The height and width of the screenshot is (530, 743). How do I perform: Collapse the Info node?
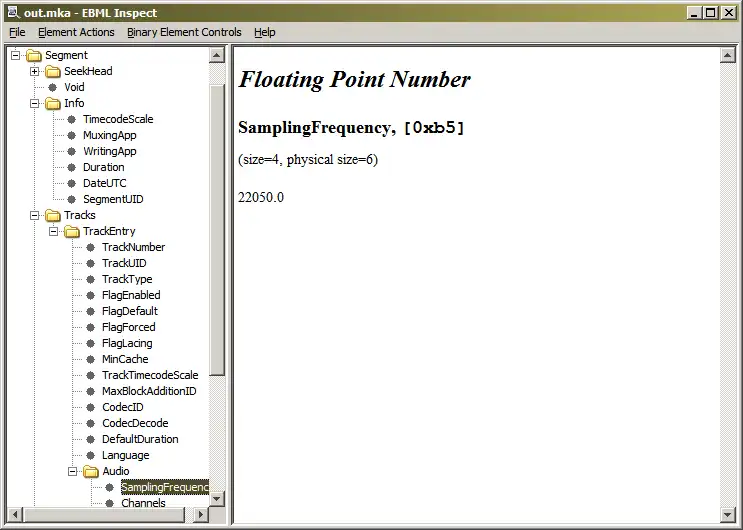35,103
